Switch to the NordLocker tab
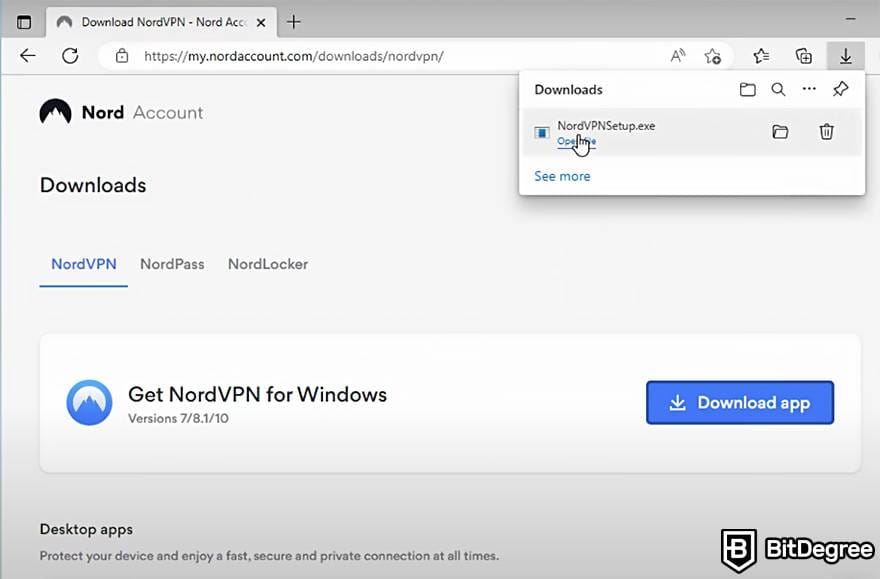 (x=268, y=264)
